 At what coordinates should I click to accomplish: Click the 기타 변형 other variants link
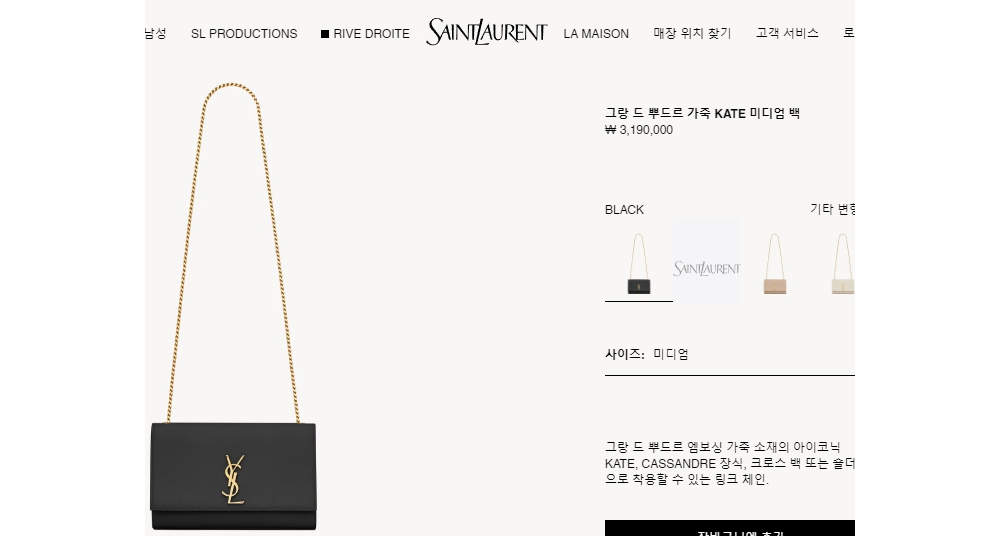click(x=832, y=209)
